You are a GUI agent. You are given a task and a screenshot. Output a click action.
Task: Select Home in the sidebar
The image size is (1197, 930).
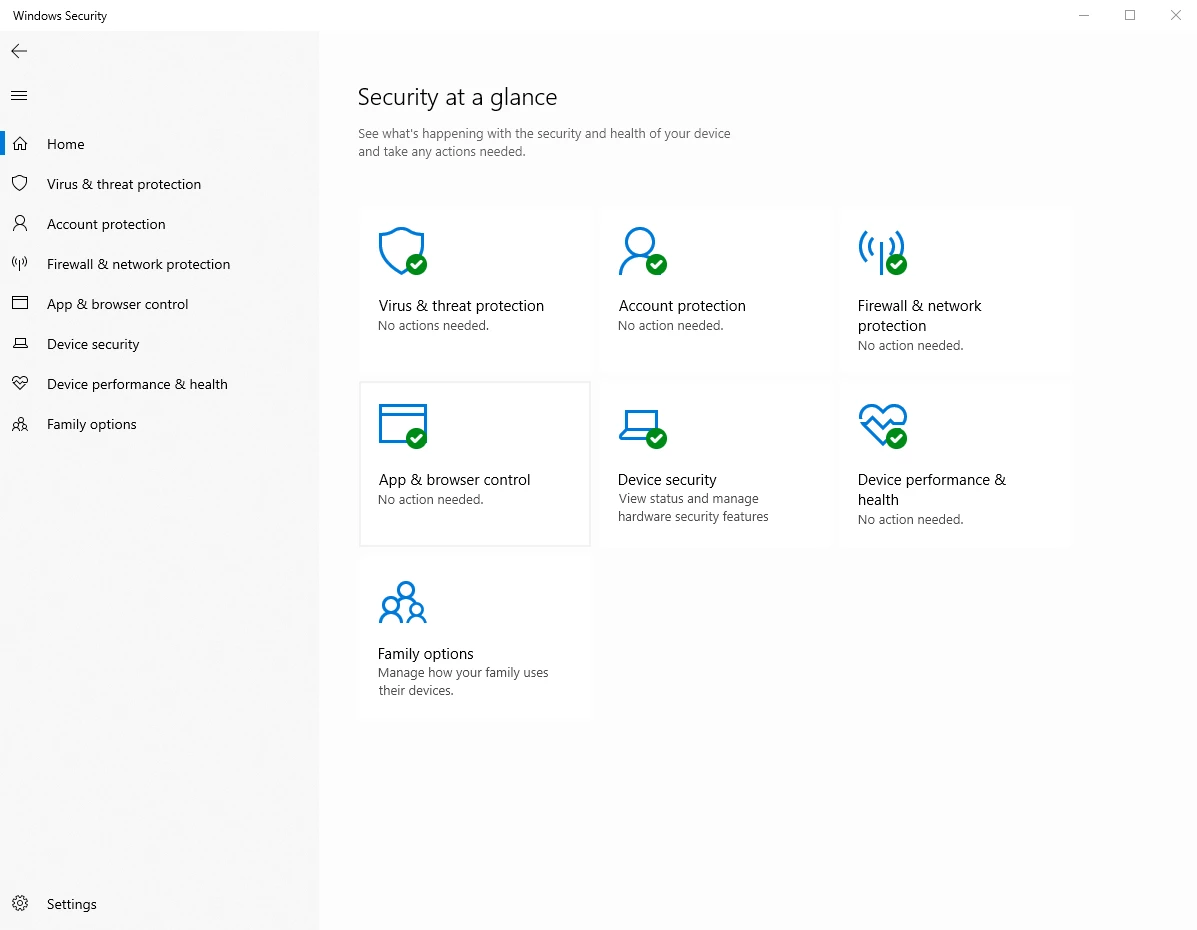(160, 144)
